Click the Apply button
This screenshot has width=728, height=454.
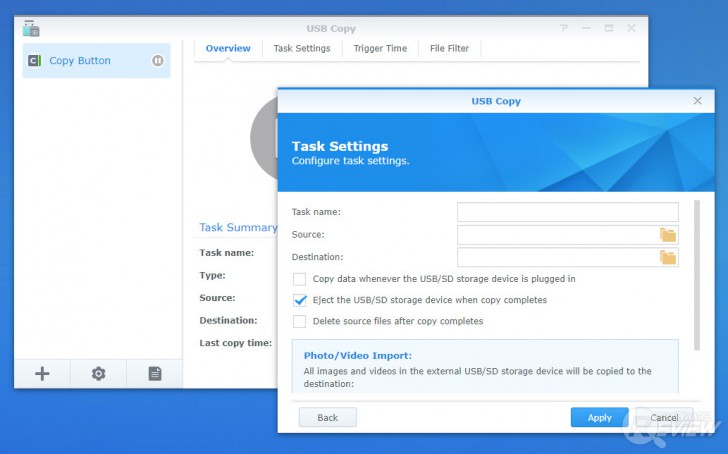pos(599,417)
